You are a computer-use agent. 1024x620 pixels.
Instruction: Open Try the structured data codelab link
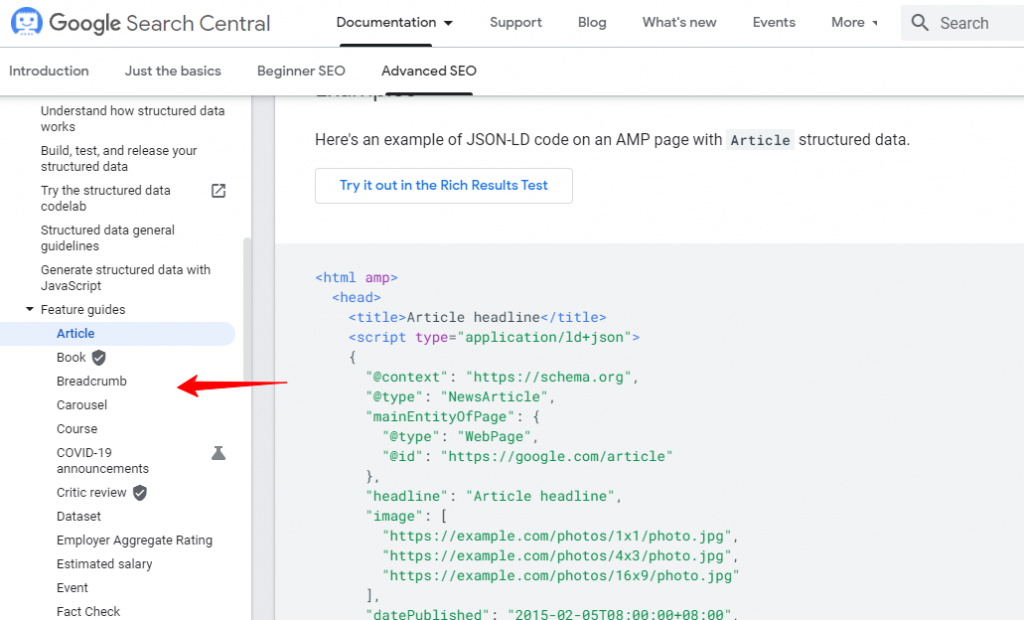click(x=106, y=199)
